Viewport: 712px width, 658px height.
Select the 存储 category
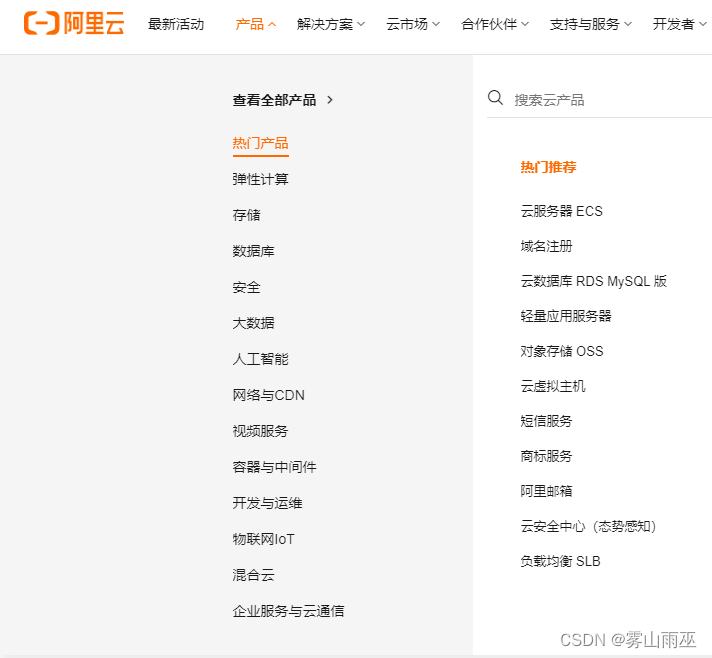click(247, 215)
